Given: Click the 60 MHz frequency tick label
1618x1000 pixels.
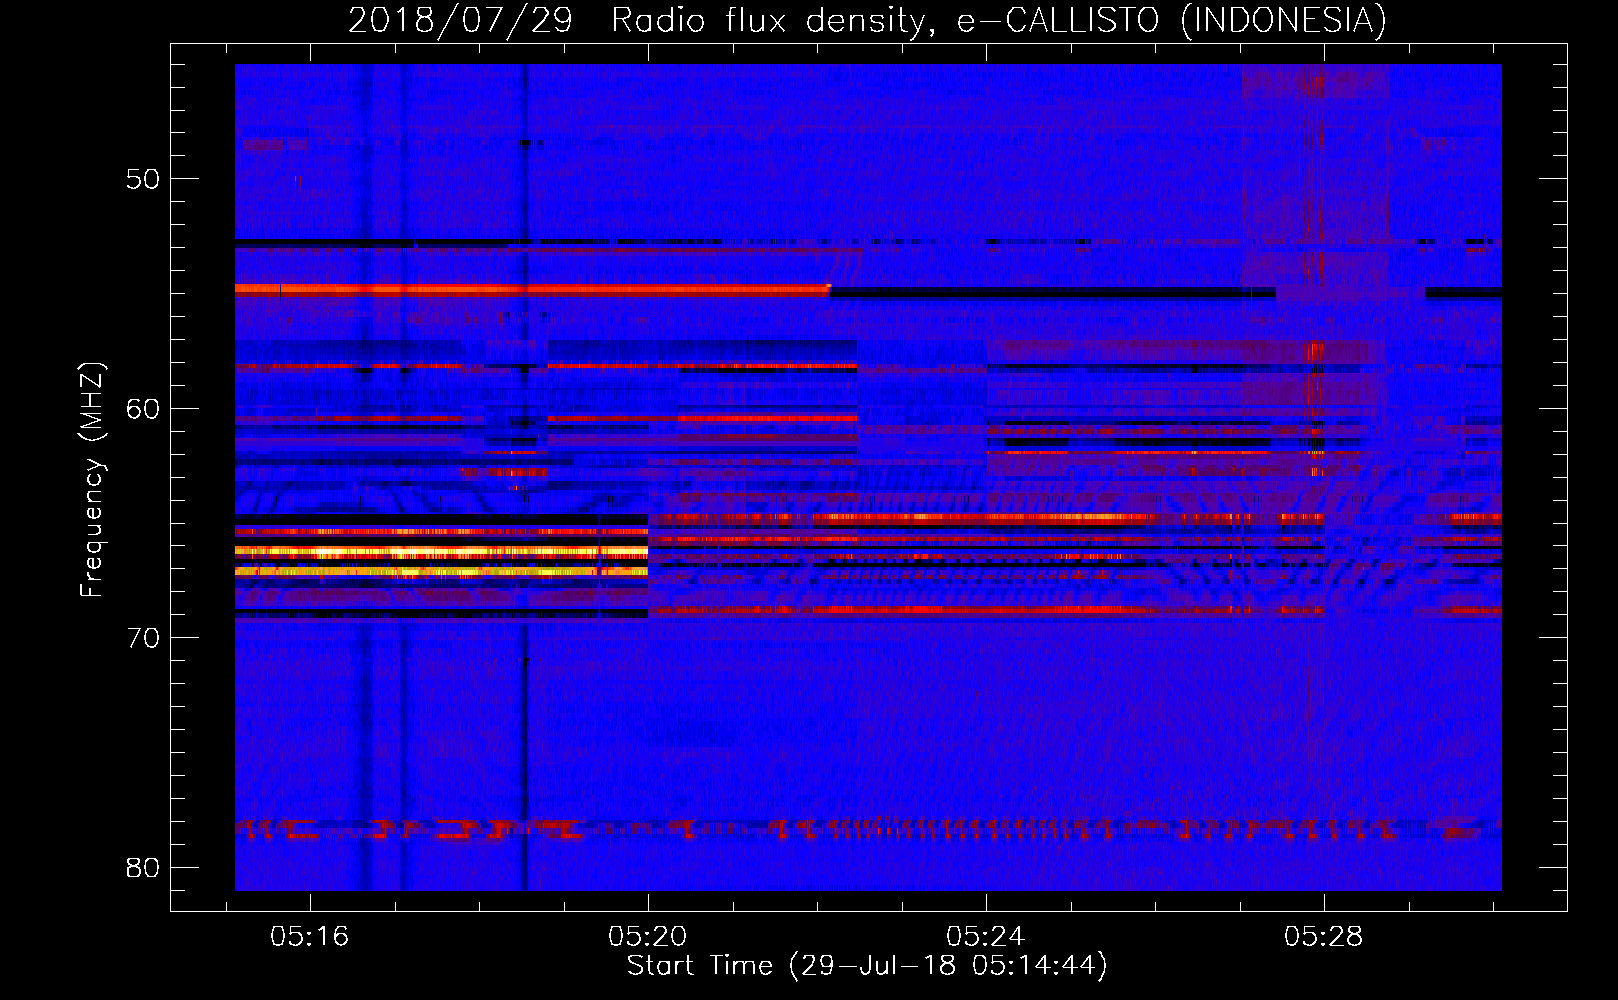Looking at the screenshot, I should tap(143, 409).
